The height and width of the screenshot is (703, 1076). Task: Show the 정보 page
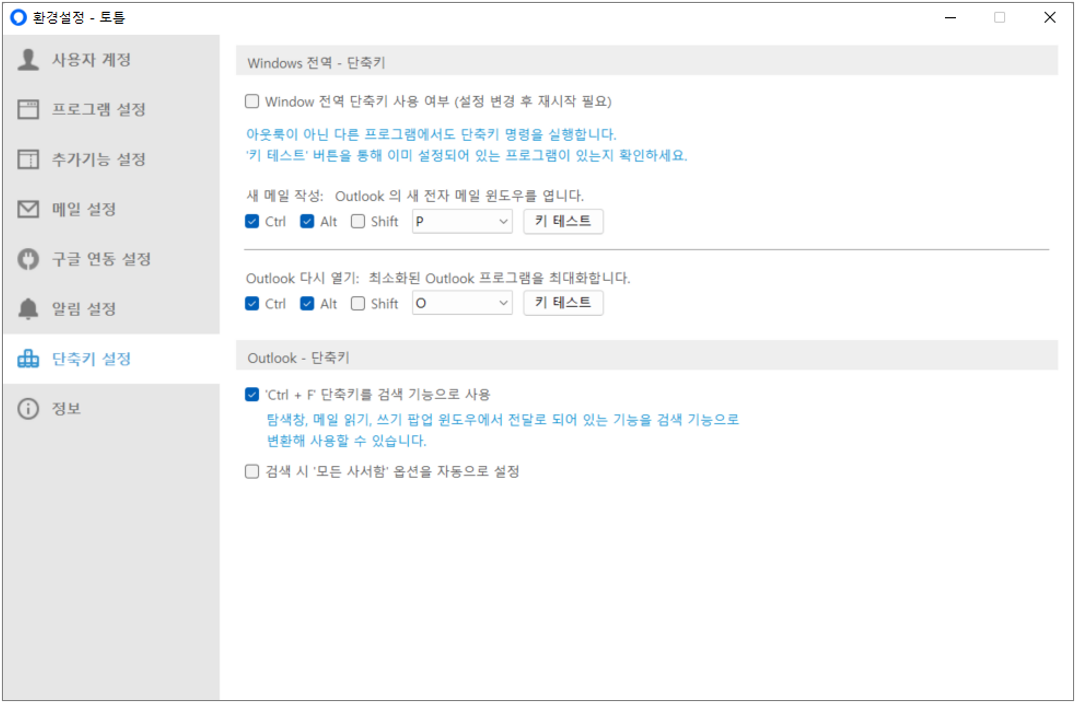pos(111,408)
